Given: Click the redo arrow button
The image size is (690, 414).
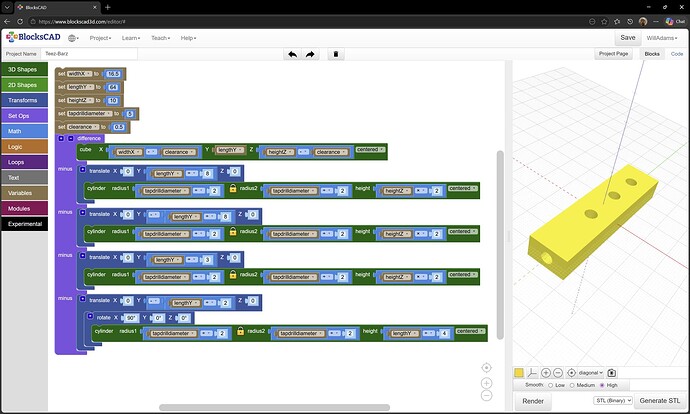Looking at the screenshot, I should (310, 54).
